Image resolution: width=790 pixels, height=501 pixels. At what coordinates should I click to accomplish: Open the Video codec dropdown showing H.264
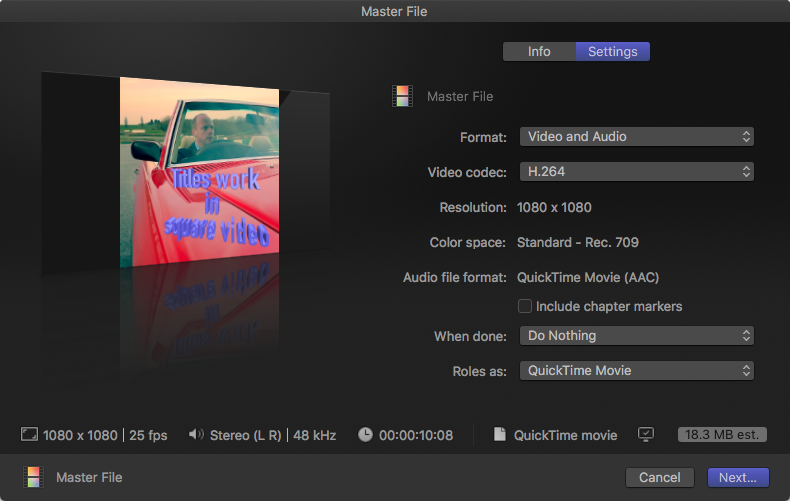[637, 171]
